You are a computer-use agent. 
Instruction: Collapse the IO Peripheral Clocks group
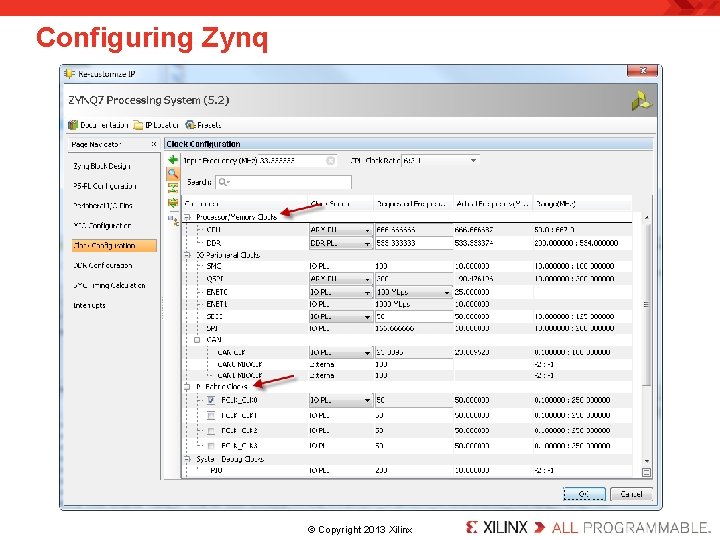point(187,255)
